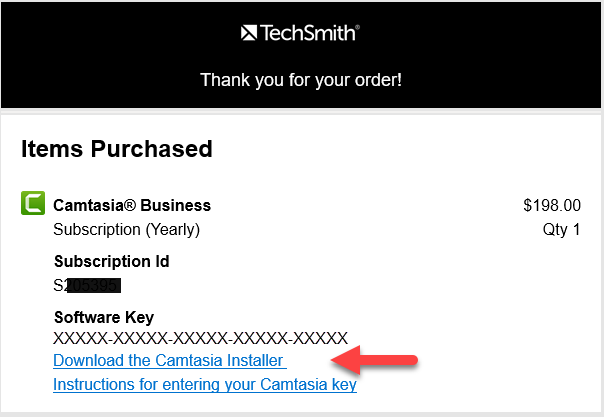This screenshot has width=604, height=417.
Task: Click the red arrow annotation
Action: coord(379,359)
